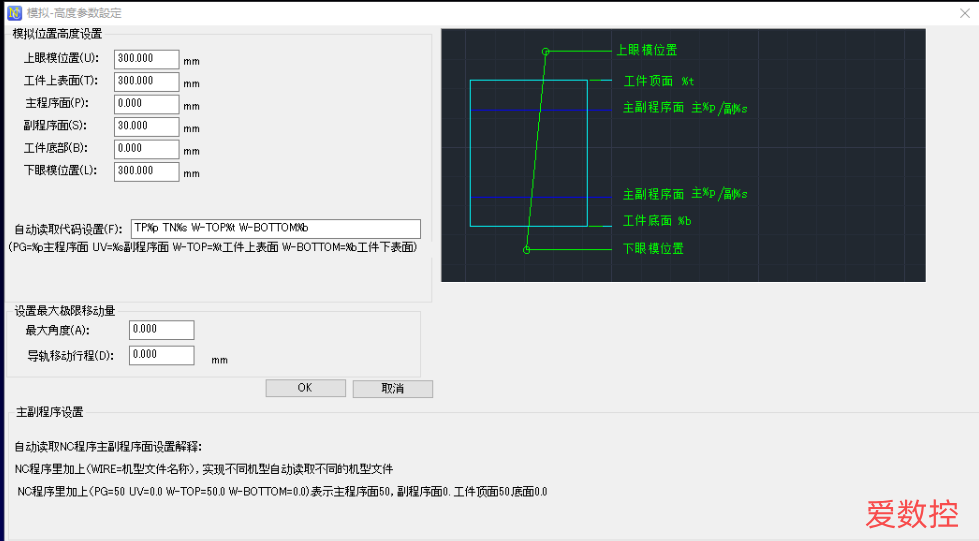Click the sub program plane (S) input field
979x541 pixels.
pyautogui.click(x=147, y=126)
